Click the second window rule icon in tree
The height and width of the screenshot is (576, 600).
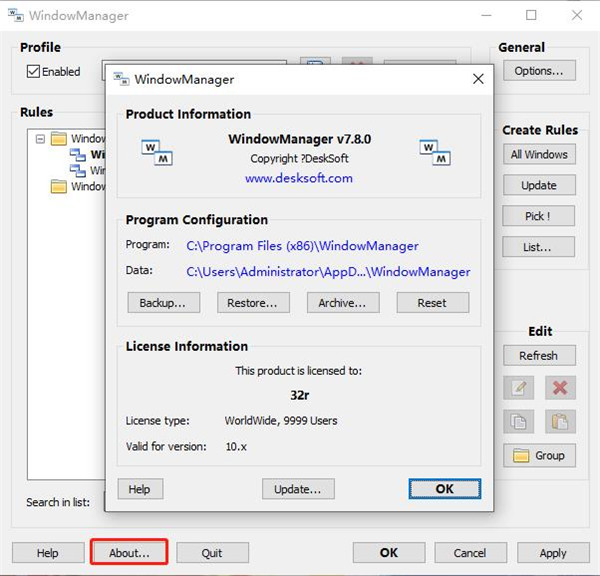click(78, 170)
